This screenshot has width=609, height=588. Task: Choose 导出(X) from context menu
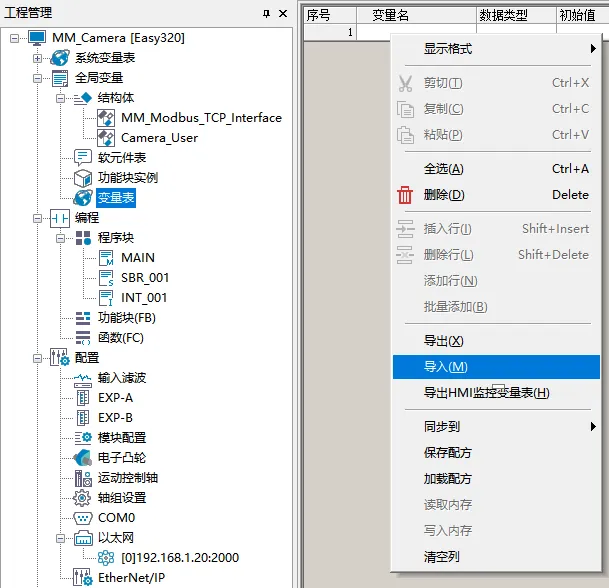[496, 341]
